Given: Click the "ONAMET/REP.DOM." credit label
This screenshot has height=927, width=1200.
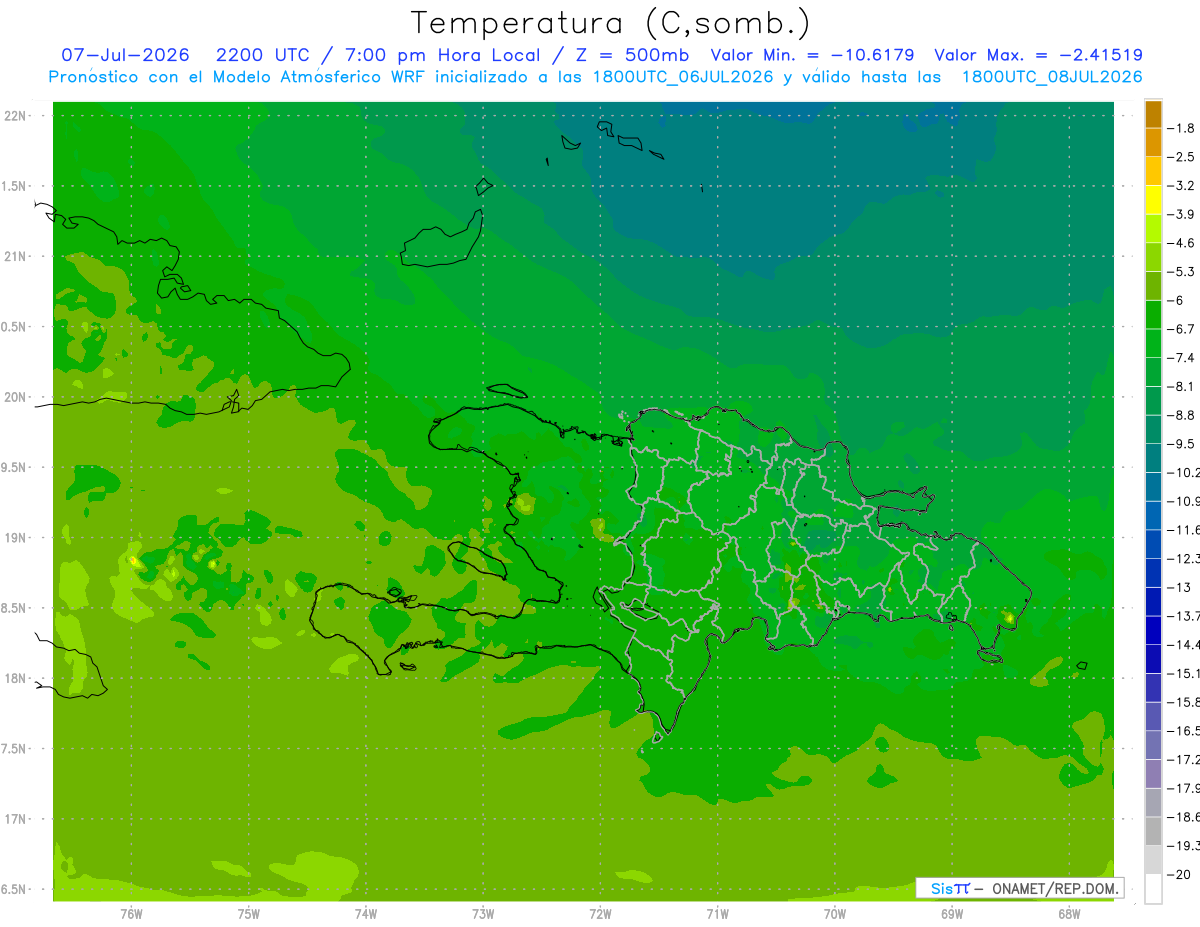Looking at the screenshot, I should [1054, 888].
